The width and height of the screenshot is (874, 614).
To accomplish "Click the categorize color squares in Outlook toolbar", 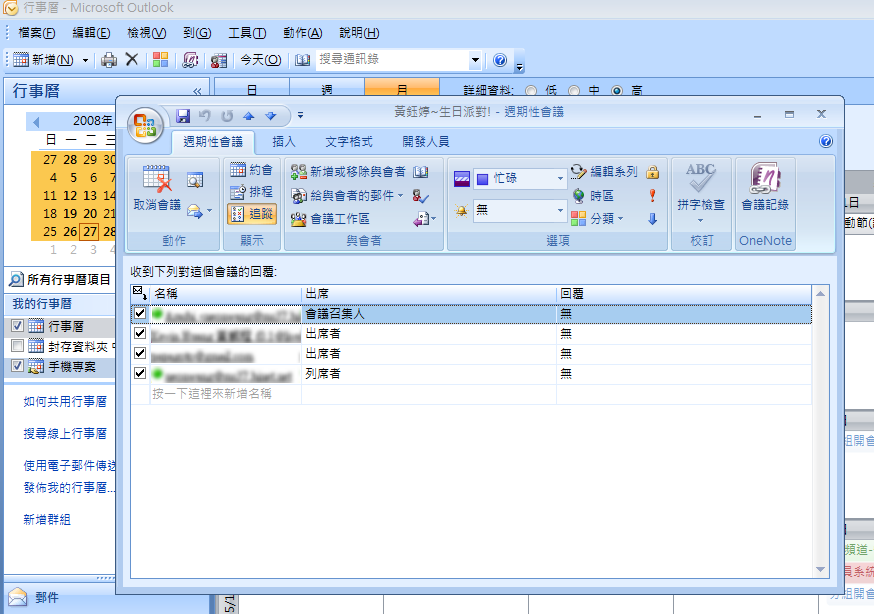I will click(x=161, y=60).
